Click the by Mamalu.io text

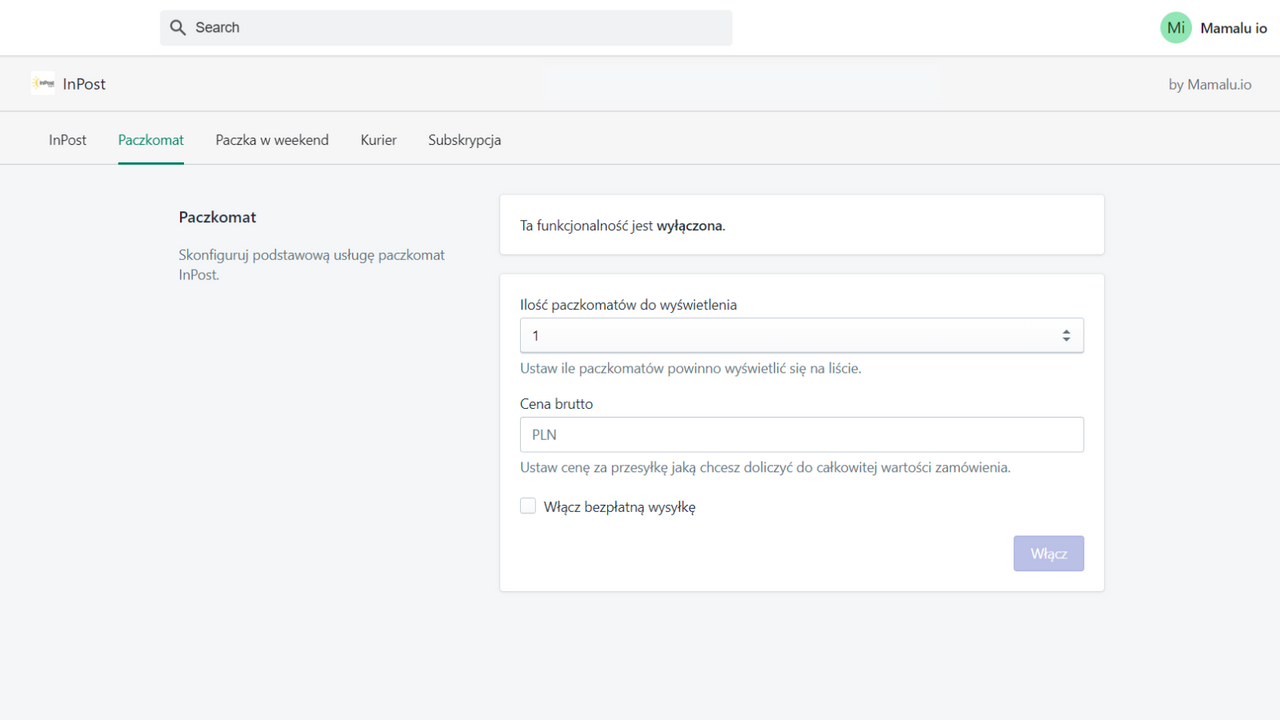coord(1210,84)
